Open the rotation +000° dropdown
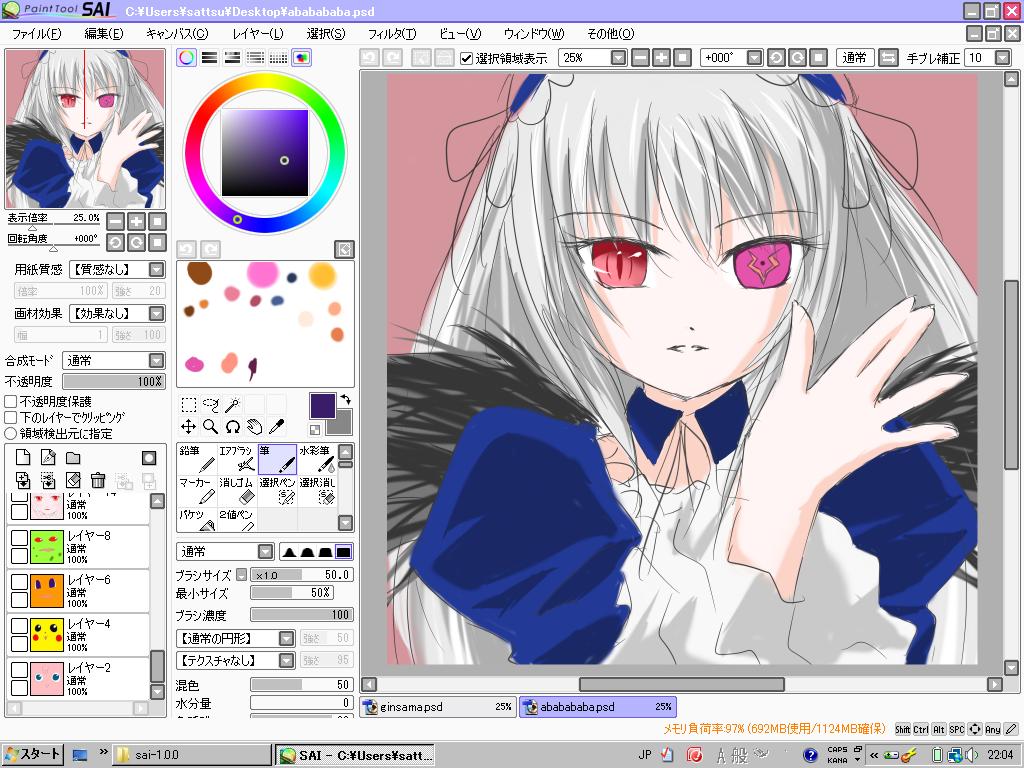1024x768 pixels. pos(754,58)
